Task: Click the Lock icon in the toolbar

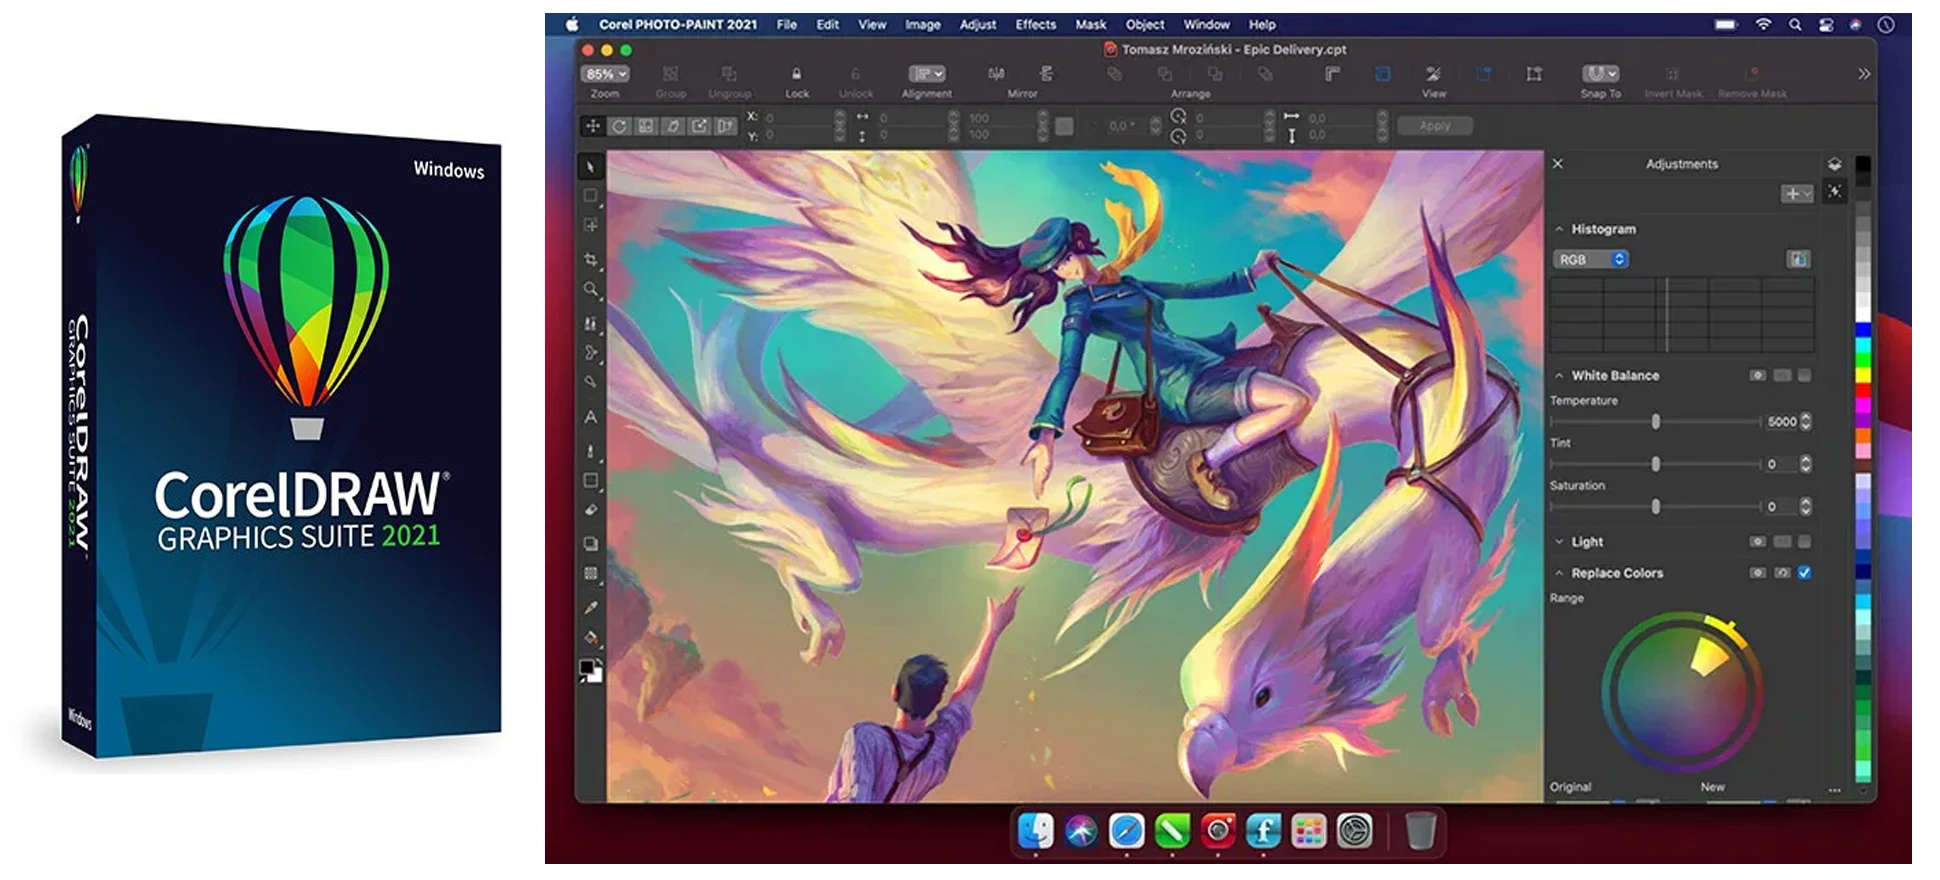Action: [x=796, y=73]
